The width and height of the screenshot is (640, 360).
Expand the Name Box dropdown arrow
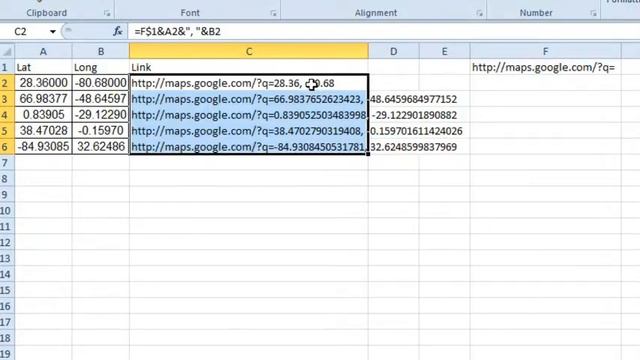(x=53, y=31)
